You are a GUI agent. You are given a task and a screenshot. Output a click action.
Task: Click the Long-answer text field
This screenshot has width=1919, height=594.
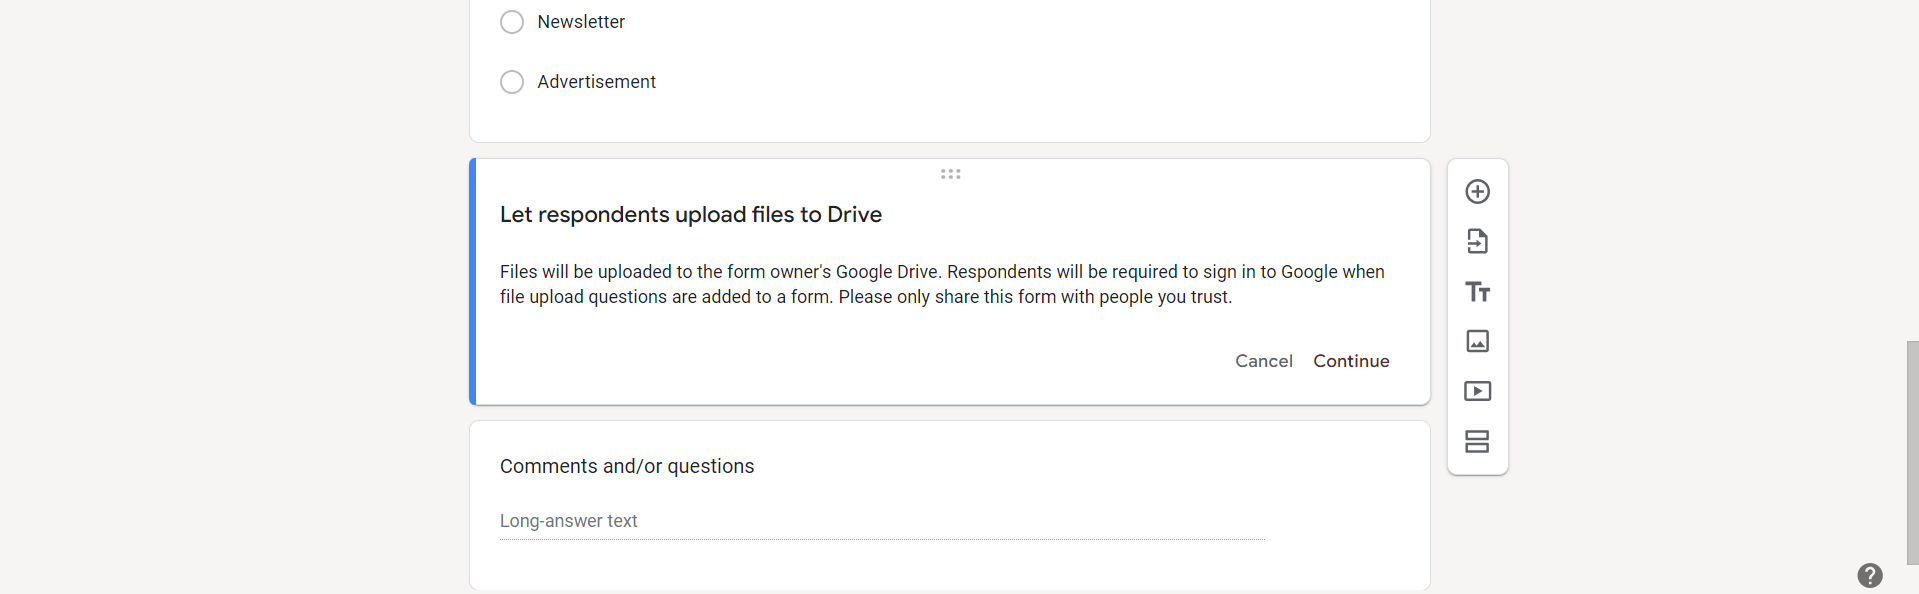pyautogui.click(x=880, y=521)
